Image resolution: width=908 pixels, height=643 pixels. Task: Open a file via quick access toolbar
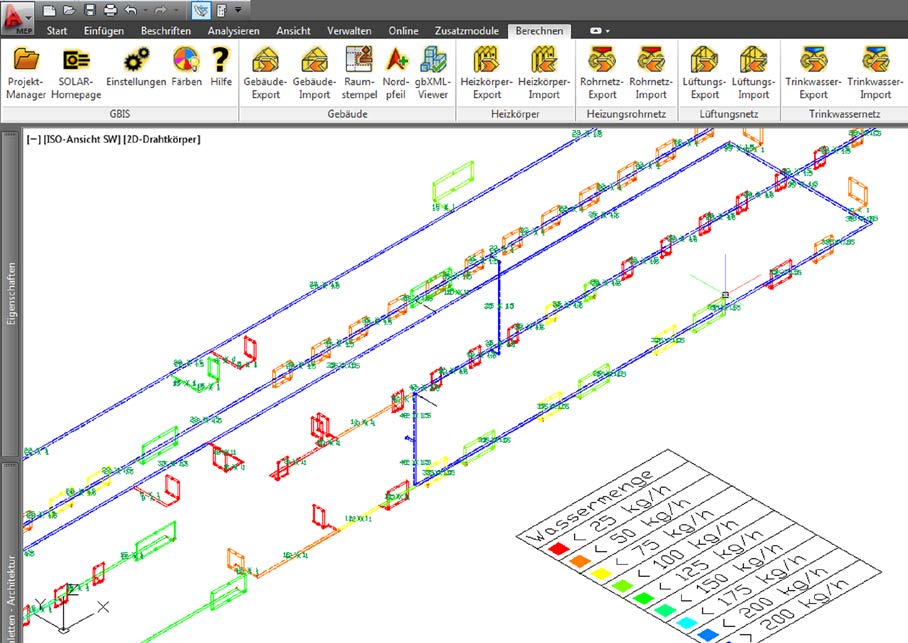69,10
